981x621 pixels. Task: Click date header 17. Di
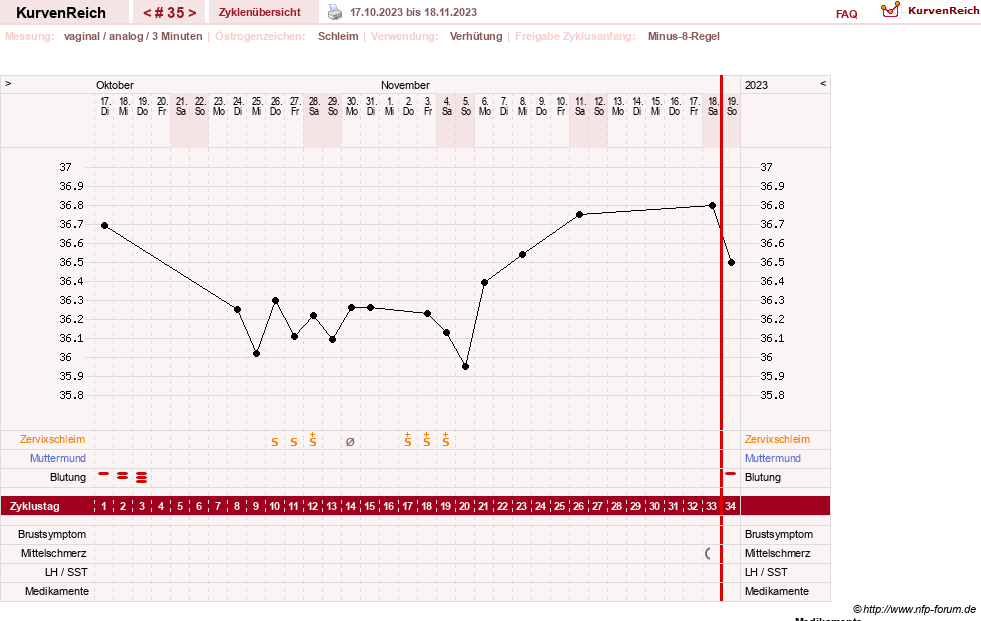(104, 106)
